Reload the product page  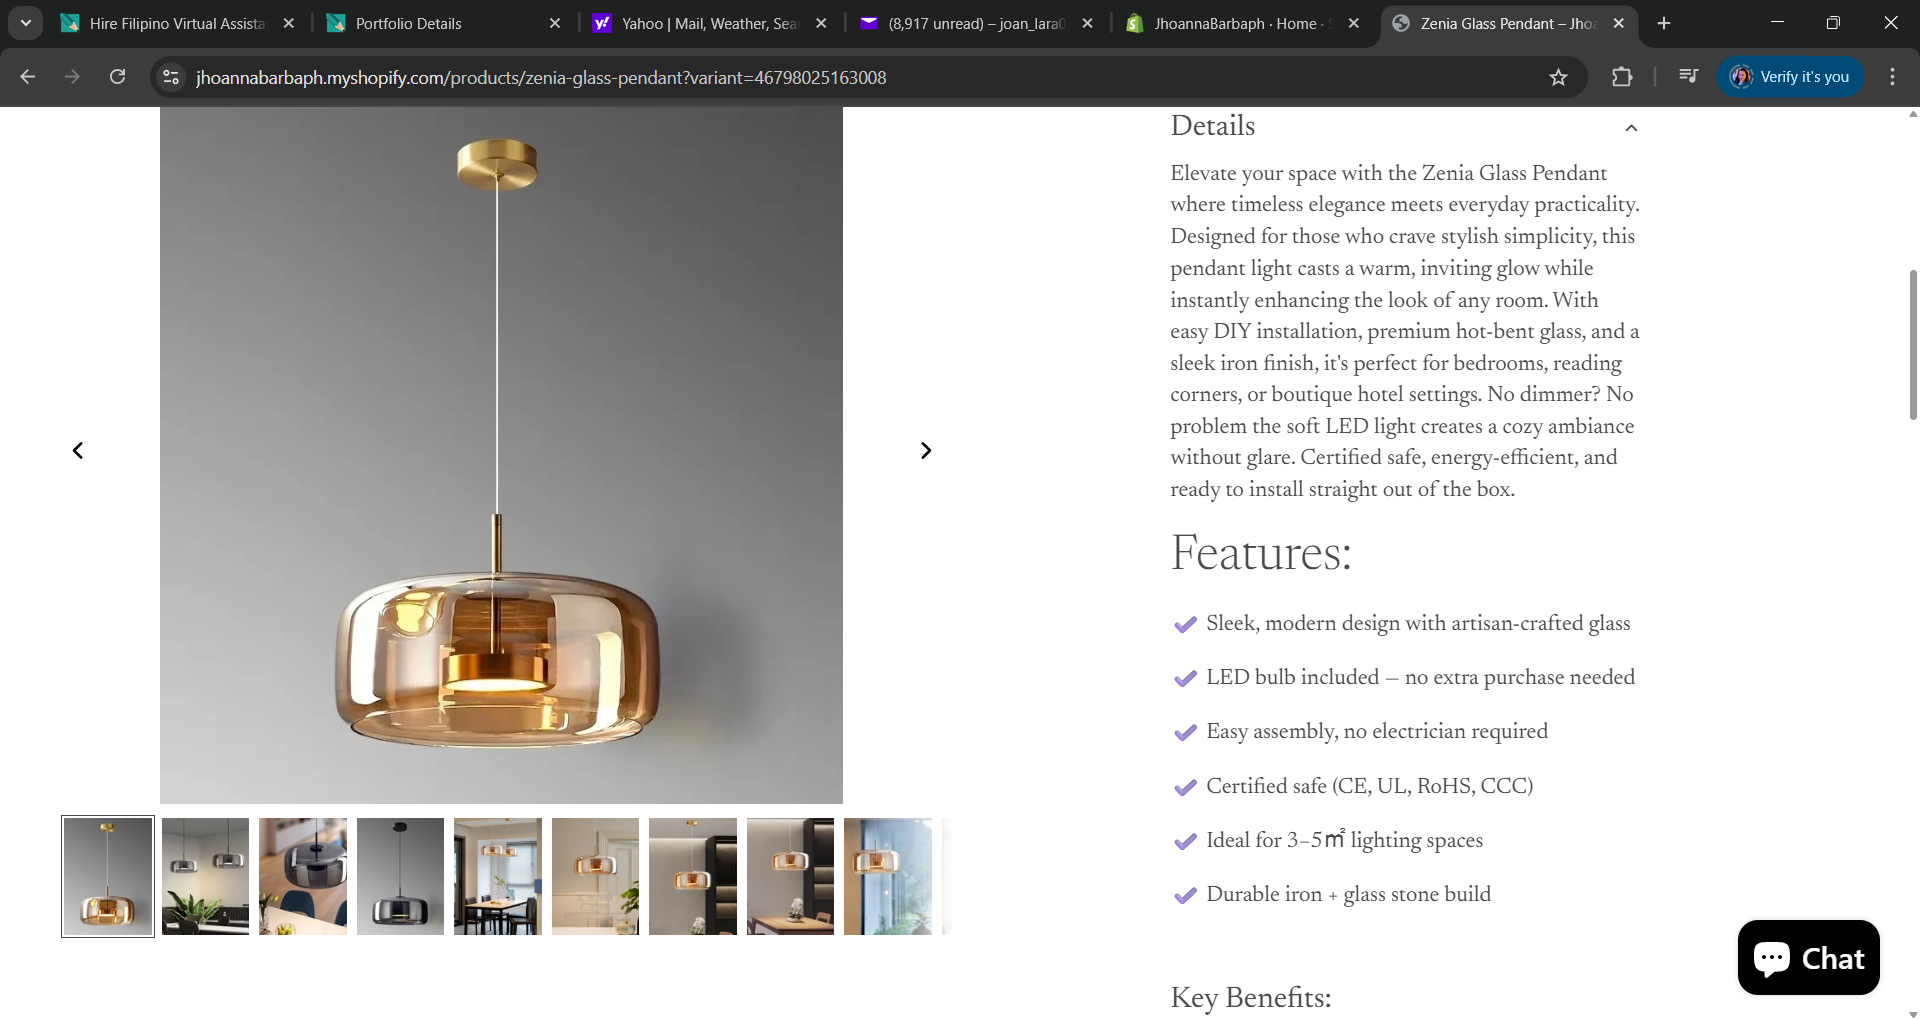click(117, 77)
